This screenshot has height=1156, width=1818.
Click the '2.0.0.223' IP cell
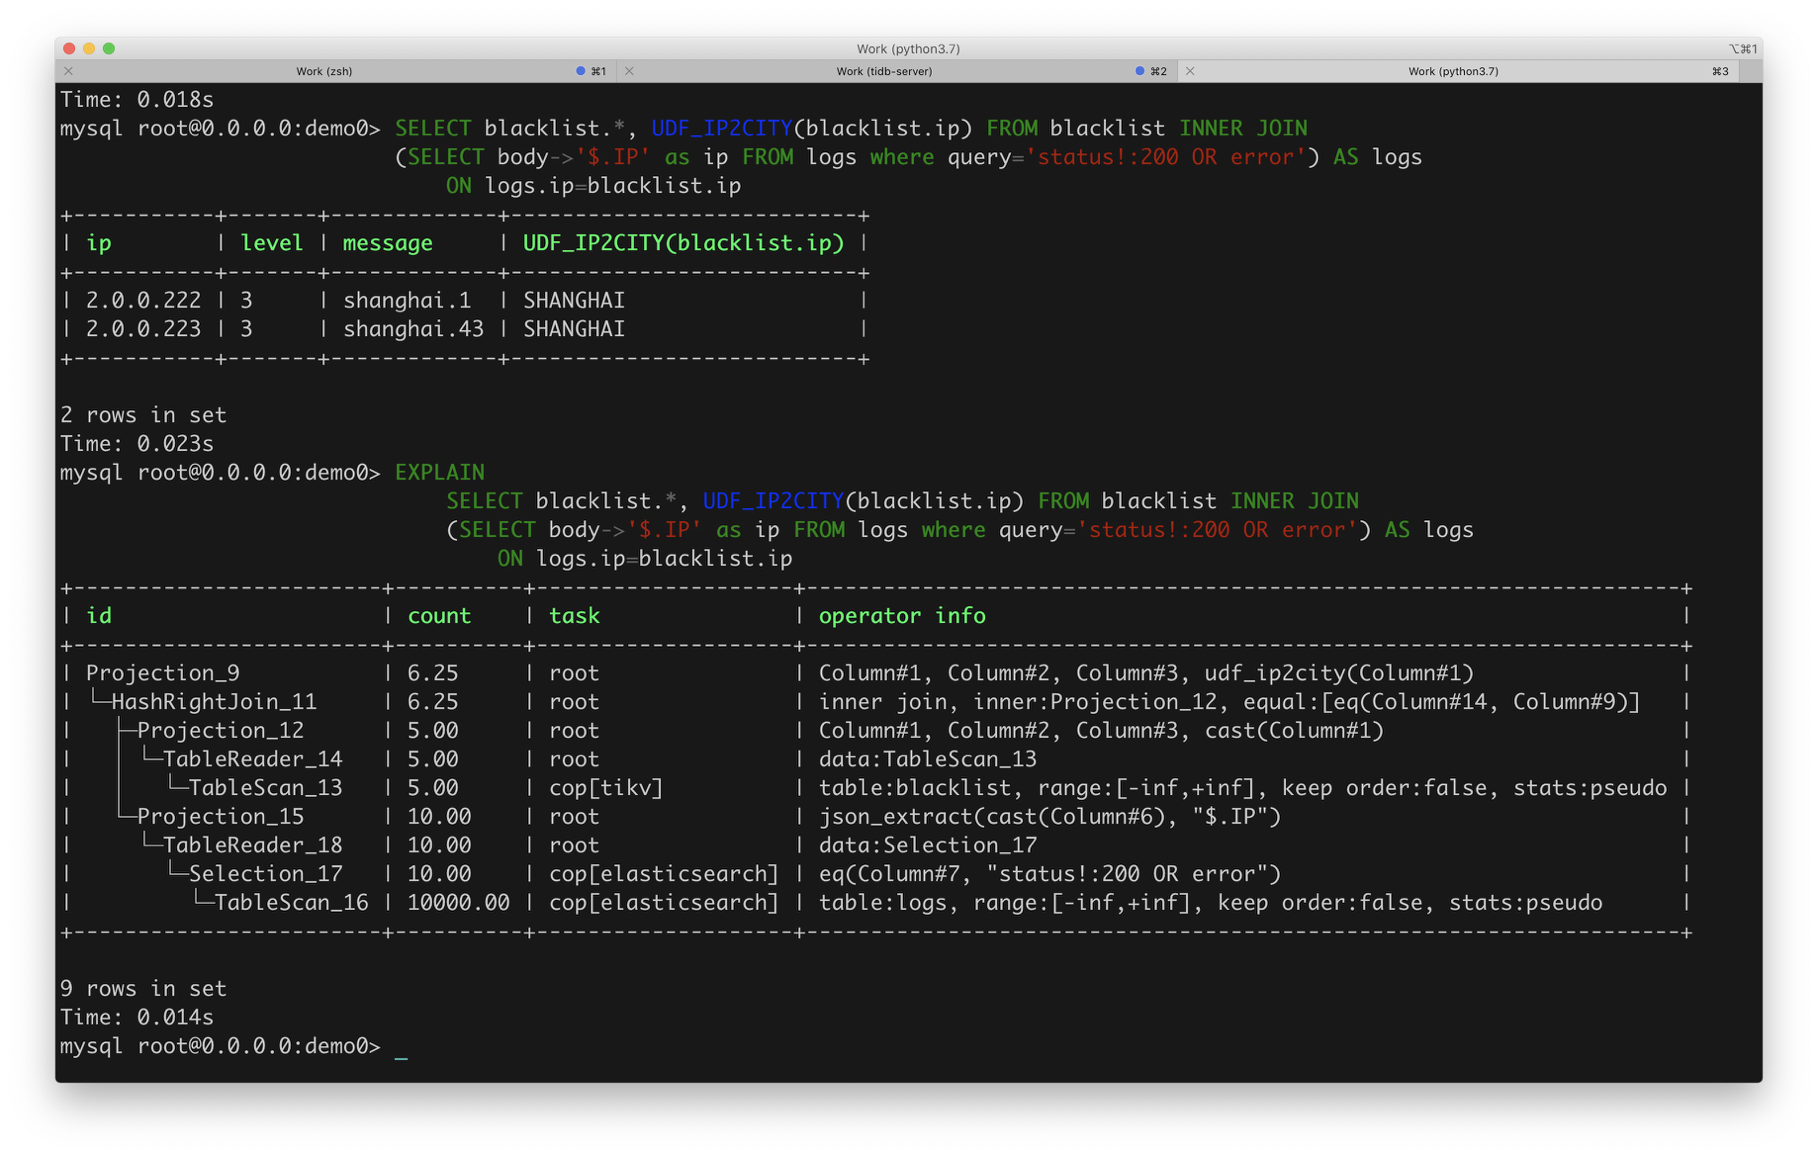click(x=143, y=329)
